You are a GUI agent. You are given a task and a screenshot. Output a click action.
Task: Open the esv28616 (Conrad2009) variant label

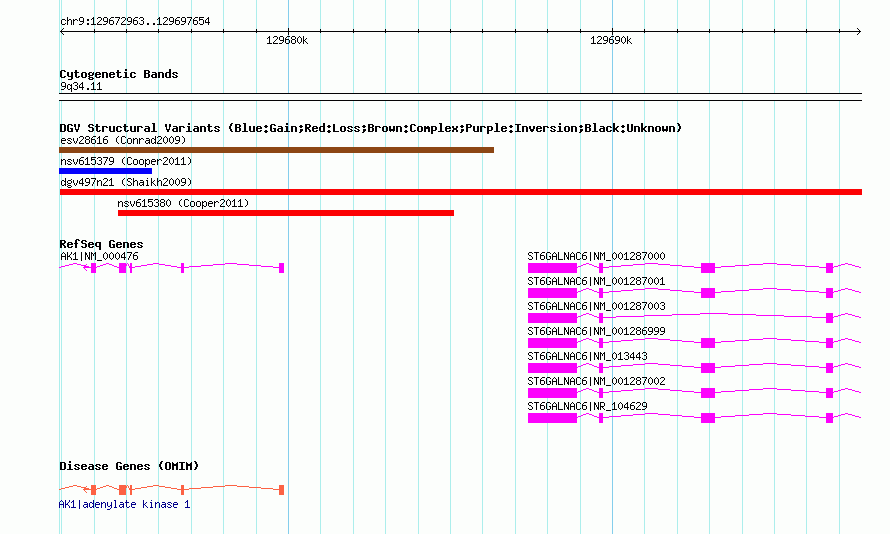coord(123,140)
